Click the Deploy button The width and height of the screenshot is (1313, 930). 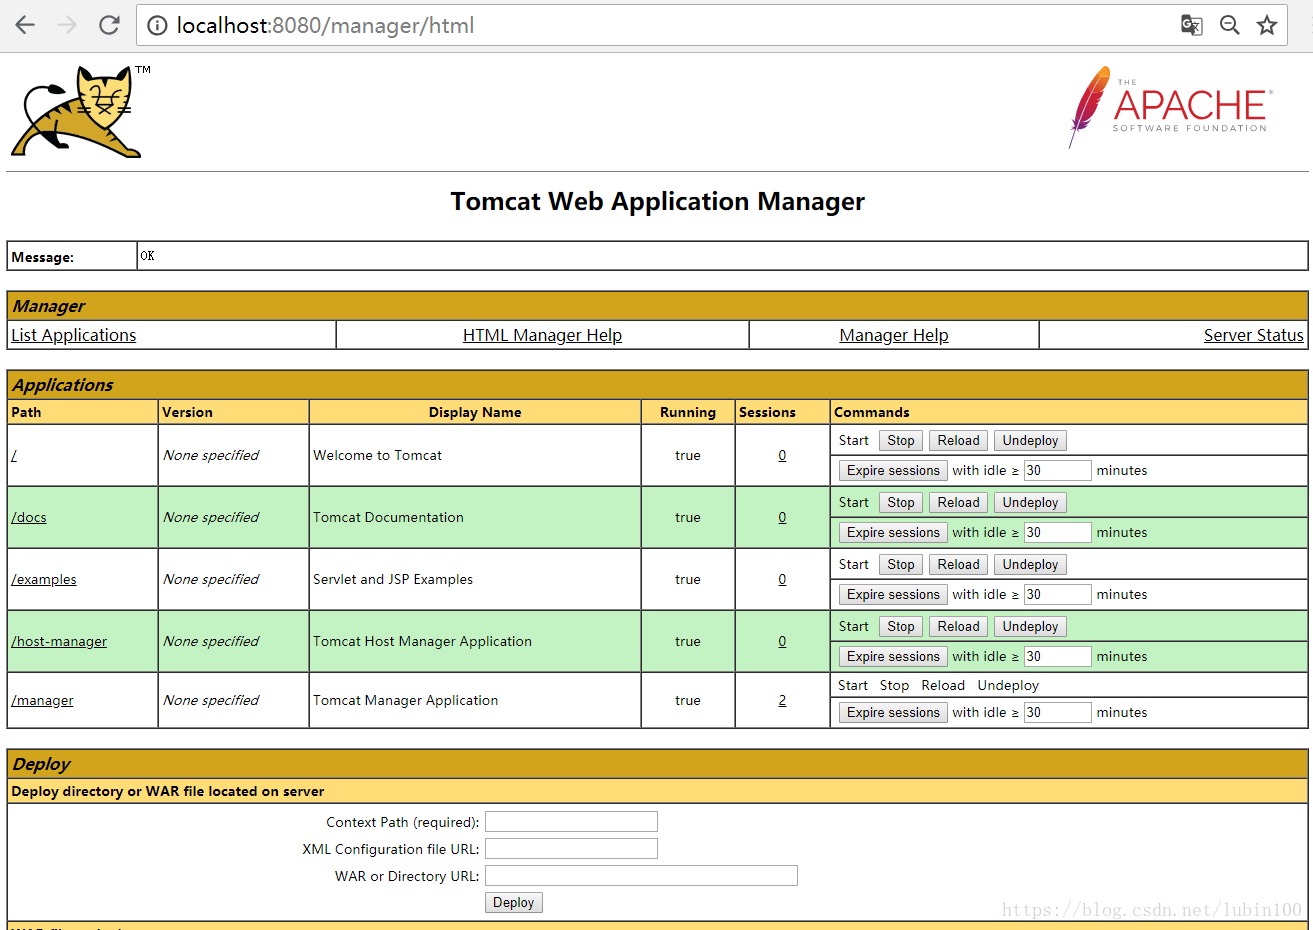coord(513,902)
